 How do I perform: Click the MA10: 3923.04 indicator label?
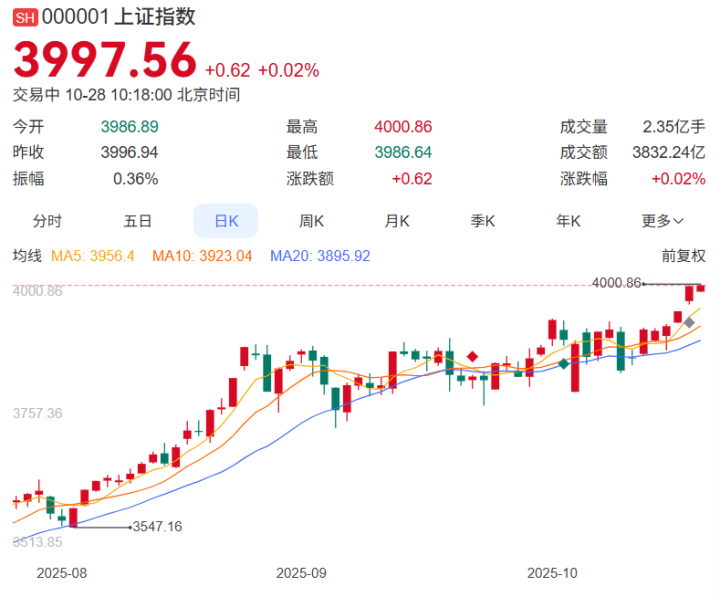202,255
